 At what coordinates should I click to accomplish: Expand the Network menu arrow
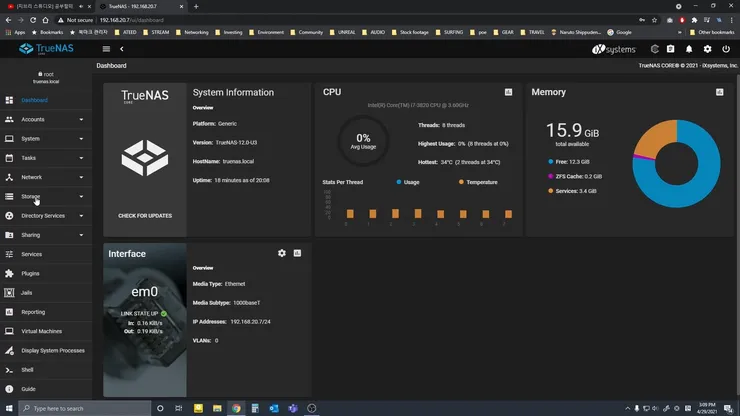click(x=81, y=178)
